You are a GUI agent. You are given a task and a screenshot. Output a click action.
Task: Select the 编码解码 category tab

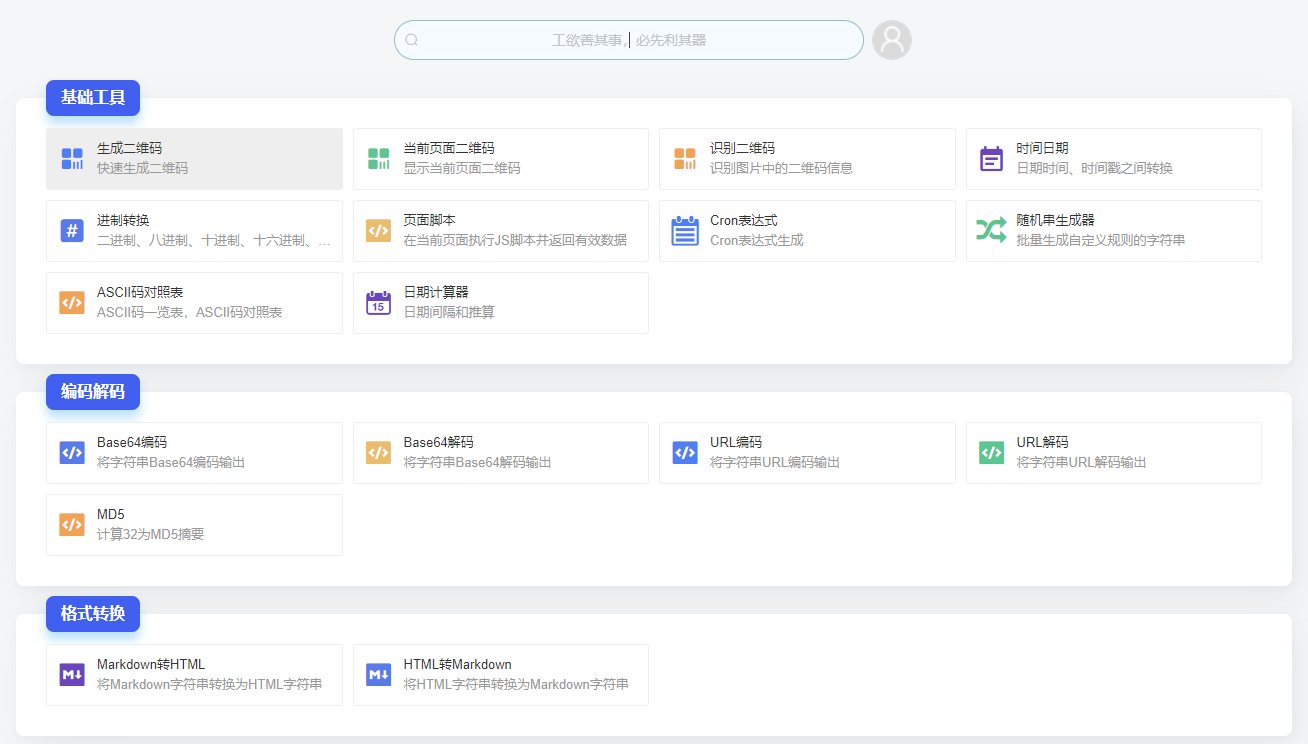point(93,392)
